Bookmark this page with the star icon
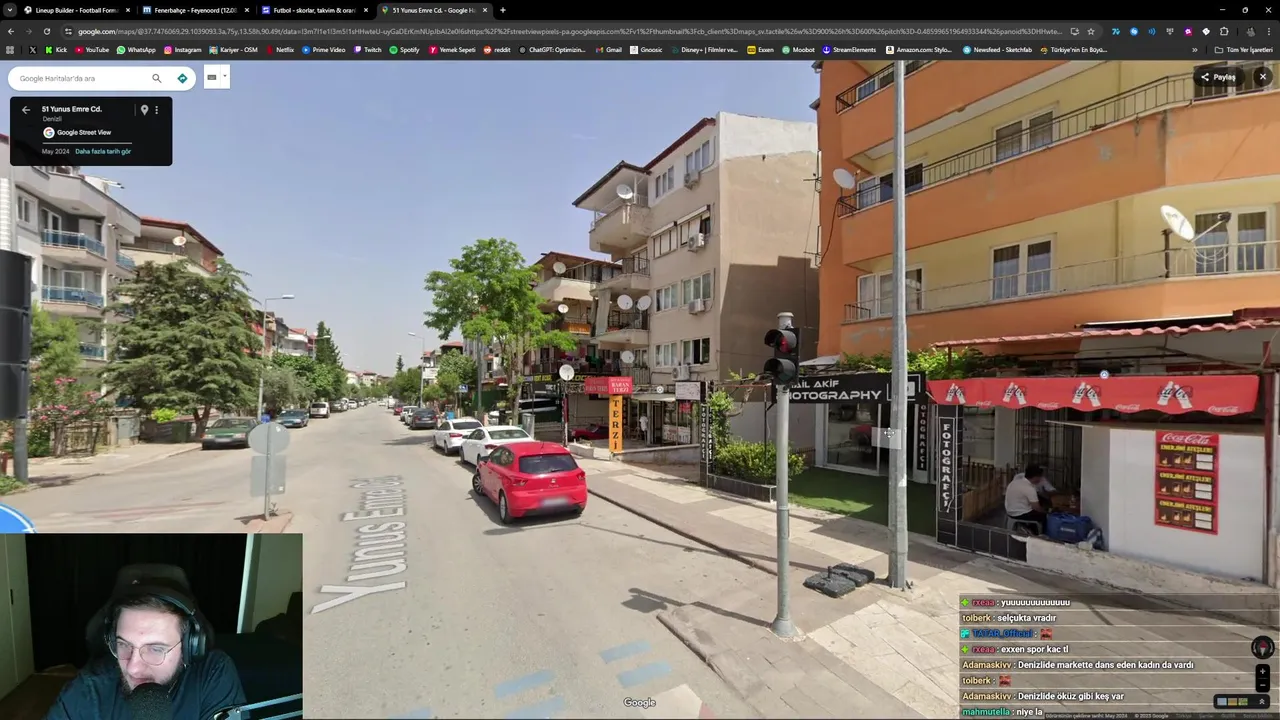The height and width of the screenshot is (720, 1280). tap(1091, 31)
